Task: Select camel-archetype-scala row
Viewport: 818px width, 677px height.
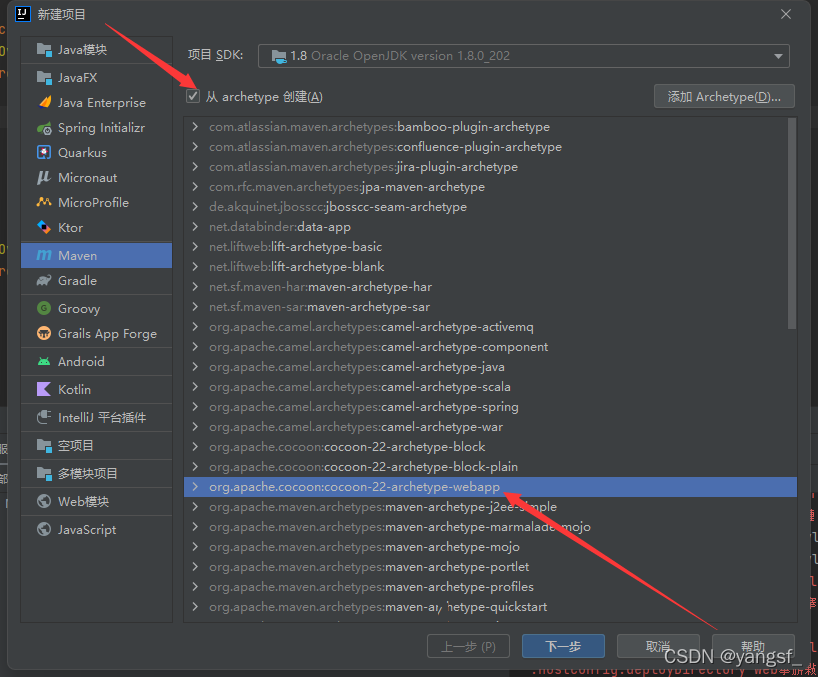Action: (x=490, y=386)
